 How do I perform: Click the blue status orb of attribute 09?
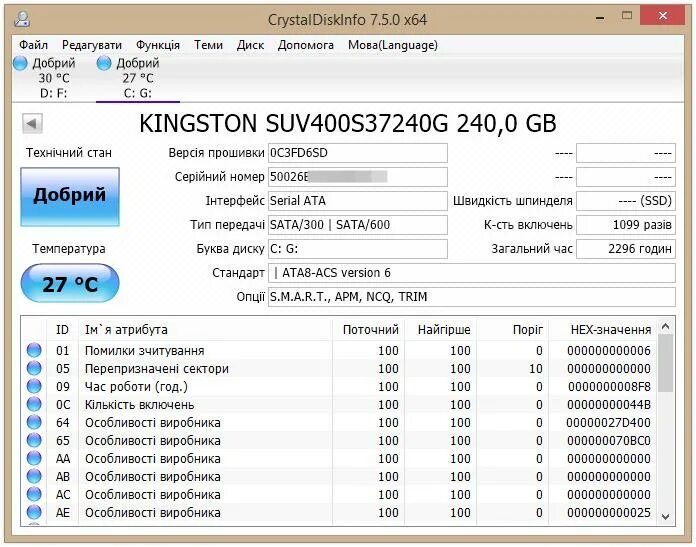[34, 386]
